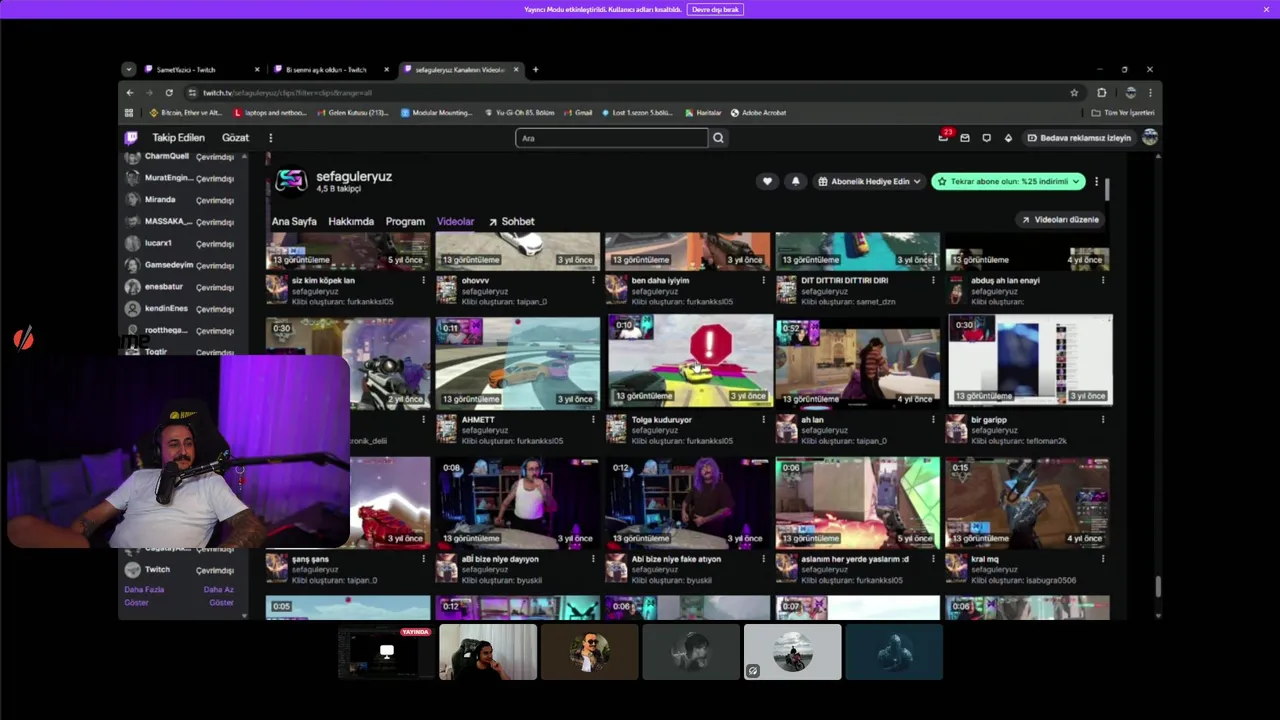
Task: Open the tab search dropdown arrow
Action: click(129, 70)
